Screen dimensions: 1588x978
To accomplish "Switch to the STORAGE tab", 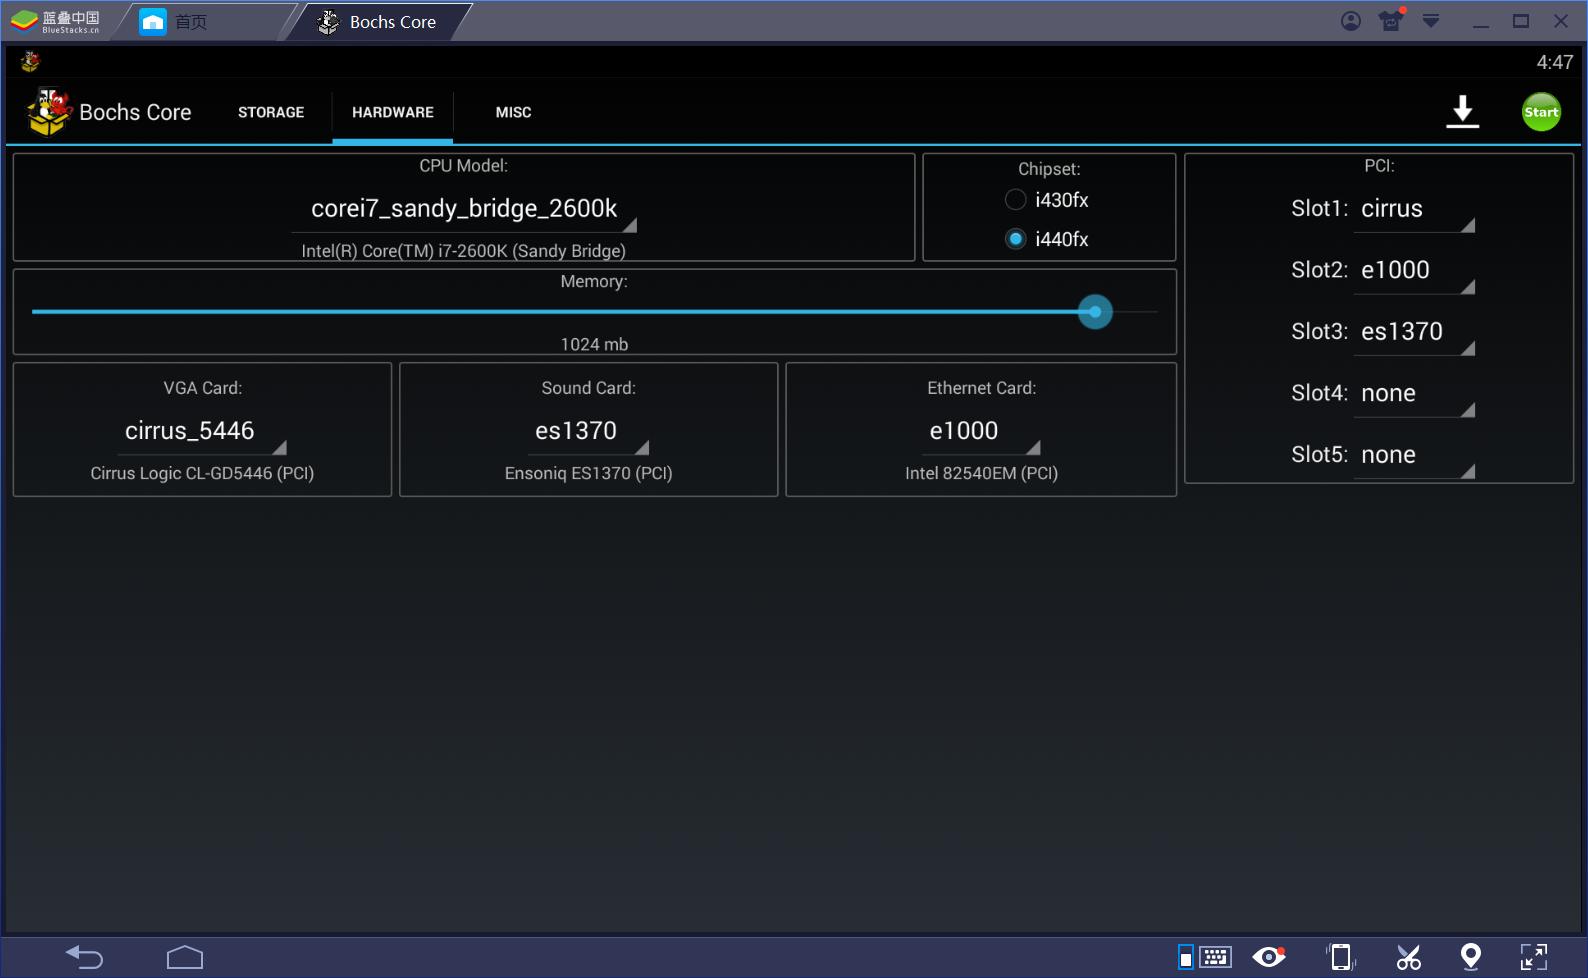I will point(271,113).
